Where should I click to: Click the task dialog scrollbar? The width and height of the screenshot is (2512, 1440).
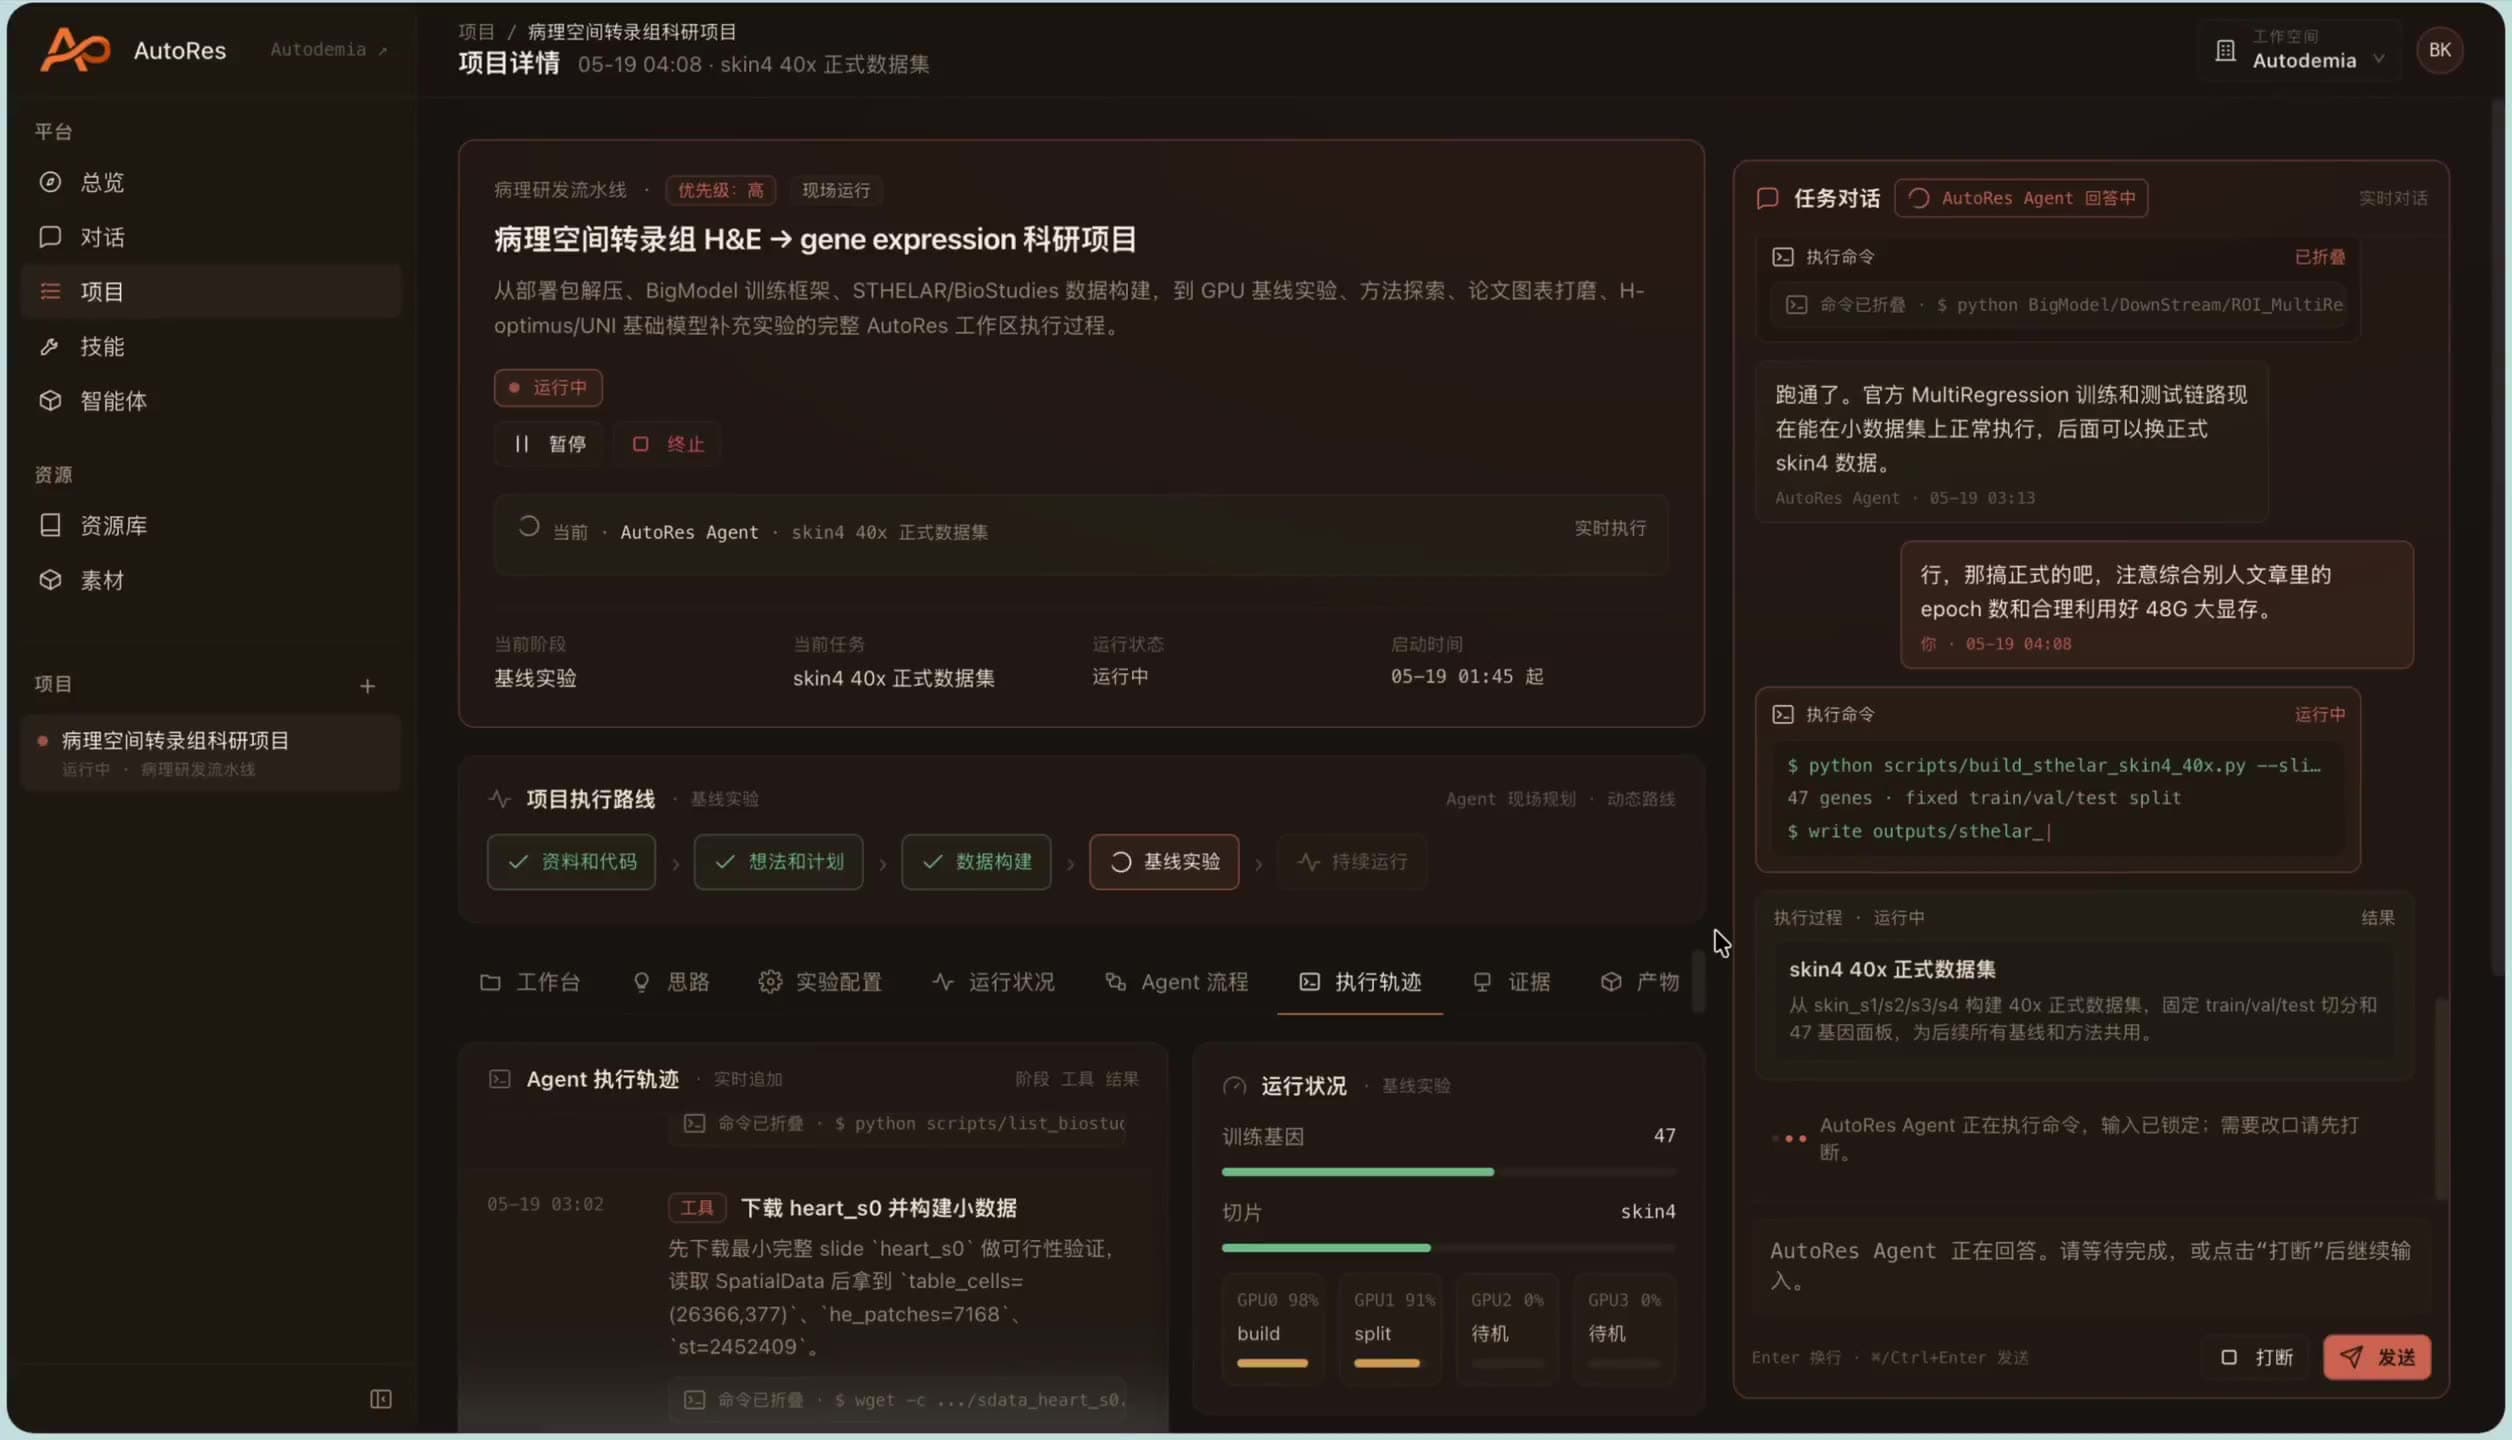(2441, 1098)
